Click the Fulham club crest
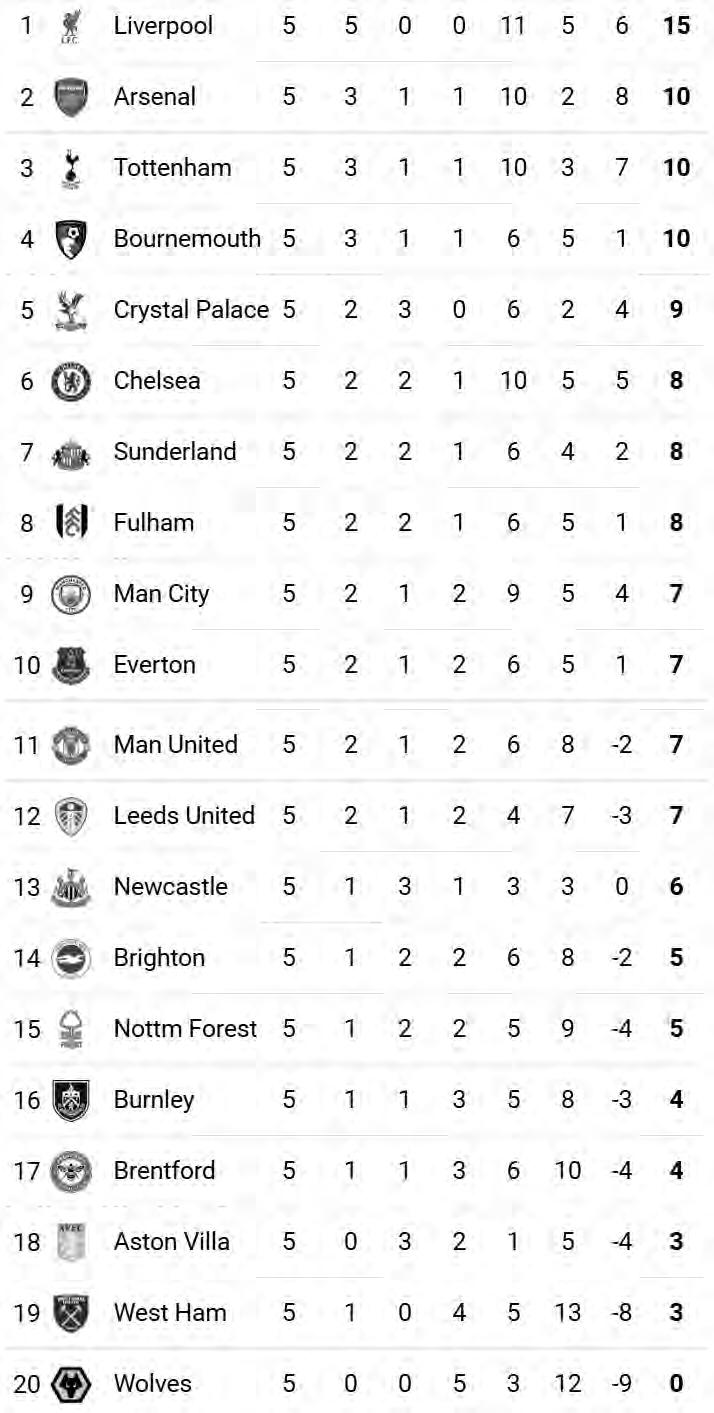This screenshot has height=1413, width=714. [70, 523]
